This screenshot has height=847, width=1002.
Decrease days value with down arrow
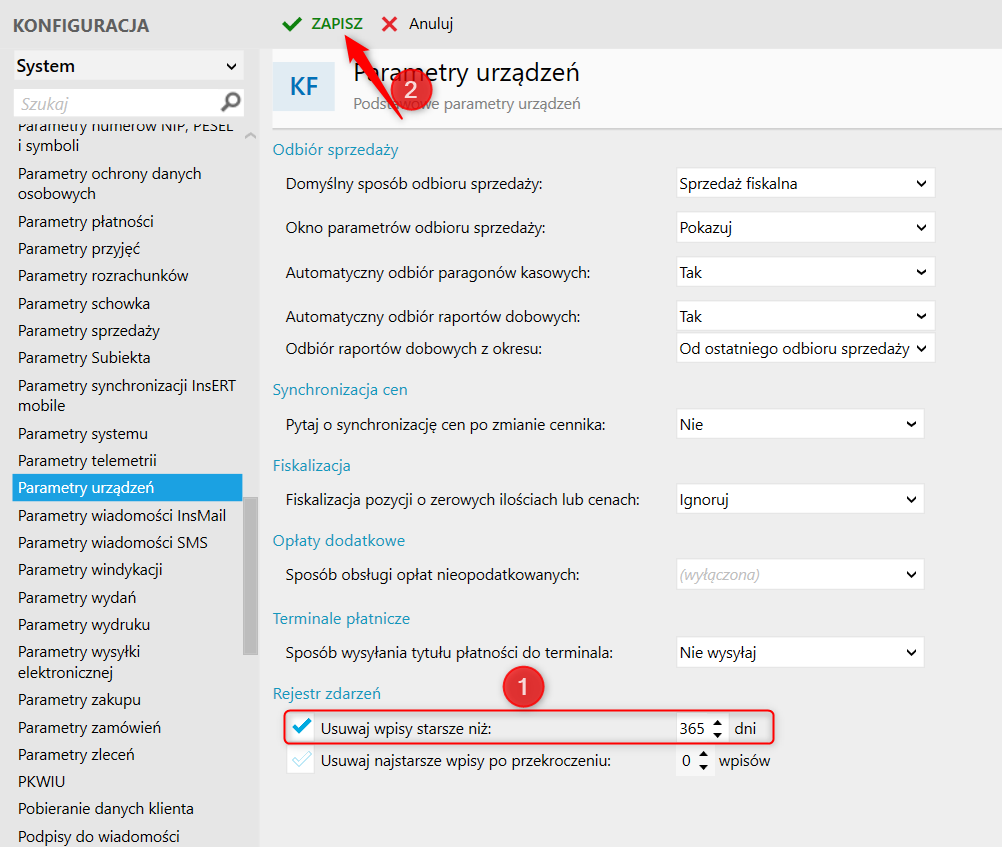click(x=717, y=735)
